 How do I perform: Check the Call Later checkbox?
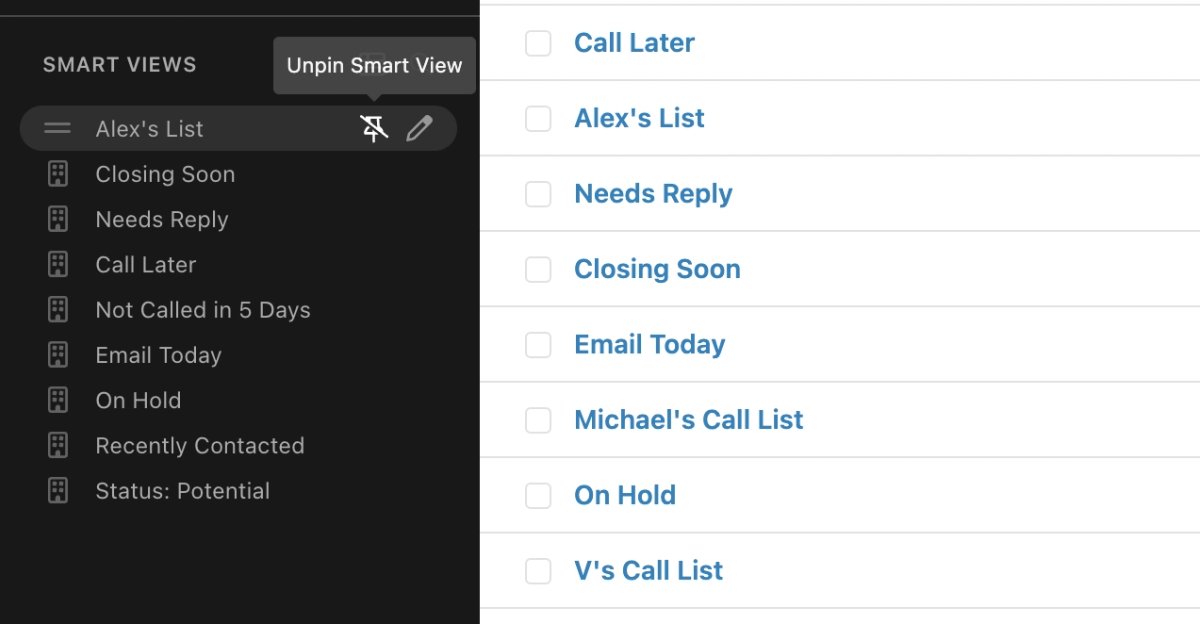tap(538, 43)
